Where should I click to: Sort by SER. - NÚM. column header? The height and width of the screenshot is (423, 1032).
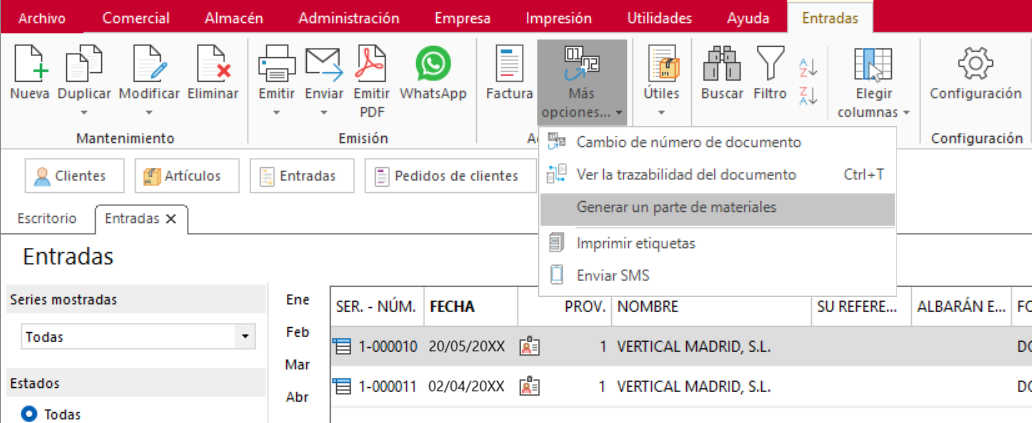coord(377,307)
